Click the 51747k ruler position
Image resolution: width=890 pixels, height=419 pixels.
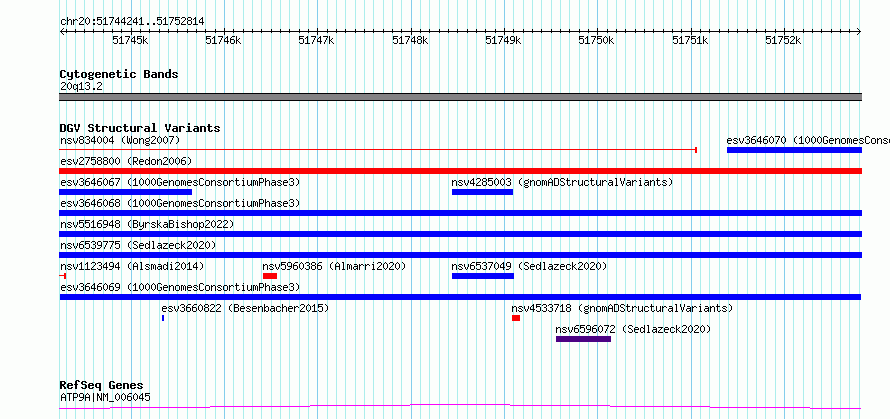(317, 40)
